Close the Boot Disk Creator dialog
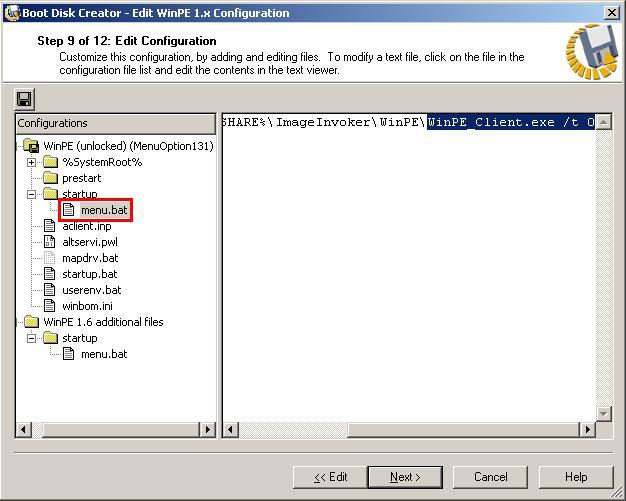This screenshot has height=501, width=626. pyautogui.click(x=612, y=13)
